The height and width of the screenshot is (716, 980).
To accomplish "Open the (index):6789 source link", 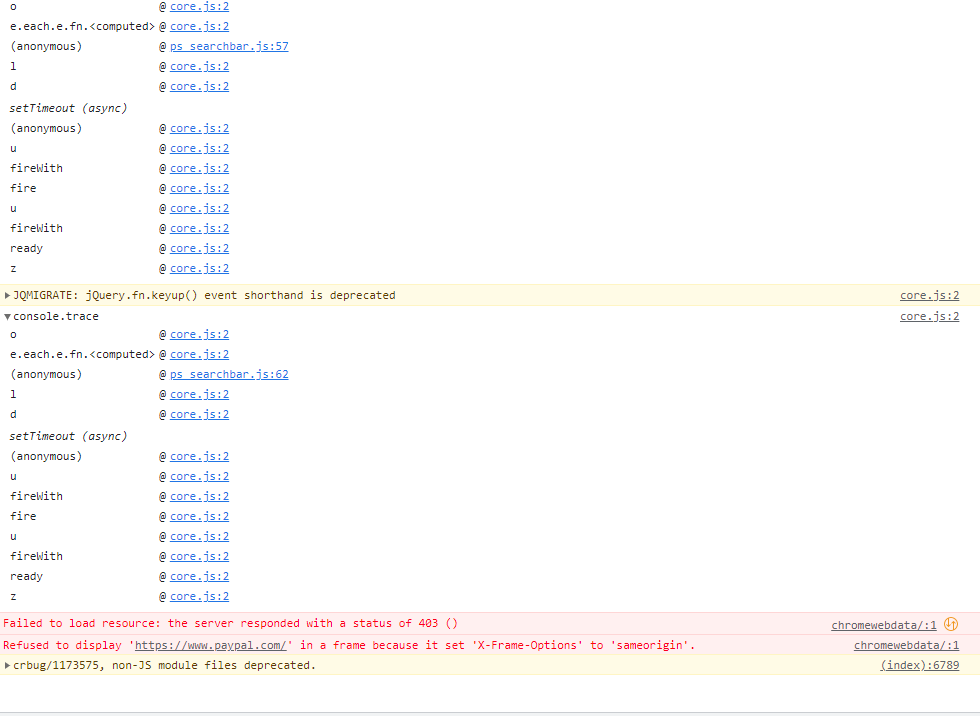I will (919, 665).
